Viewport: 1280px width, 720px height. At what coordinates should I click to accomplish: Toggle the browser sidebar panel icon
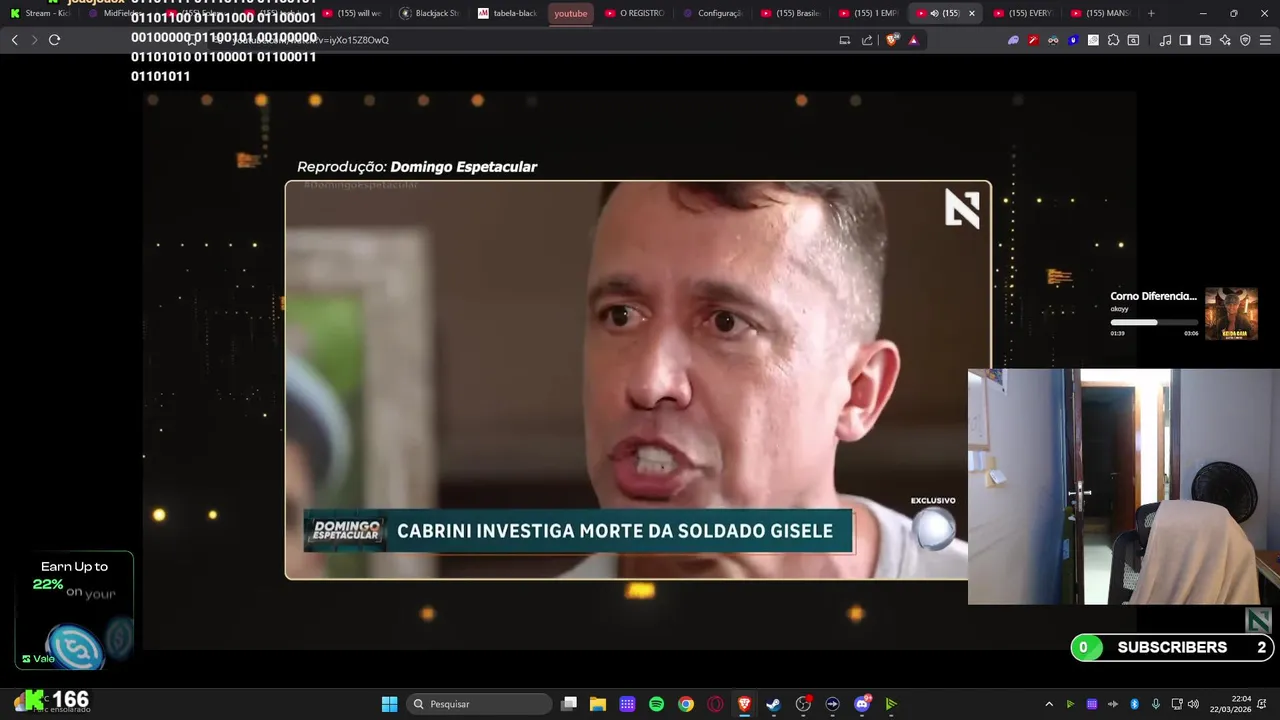click(x=1185, y=40)
